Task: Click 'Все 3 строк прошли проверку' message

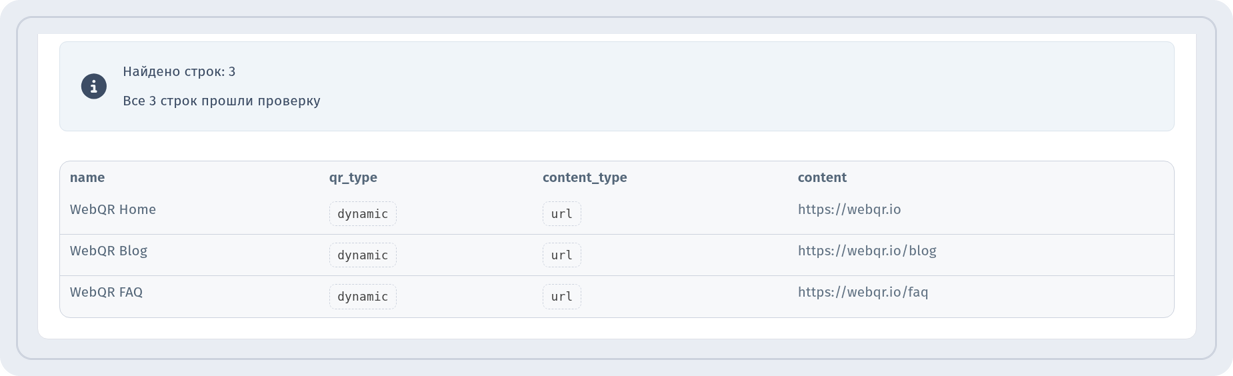Action: click(222, 101)
